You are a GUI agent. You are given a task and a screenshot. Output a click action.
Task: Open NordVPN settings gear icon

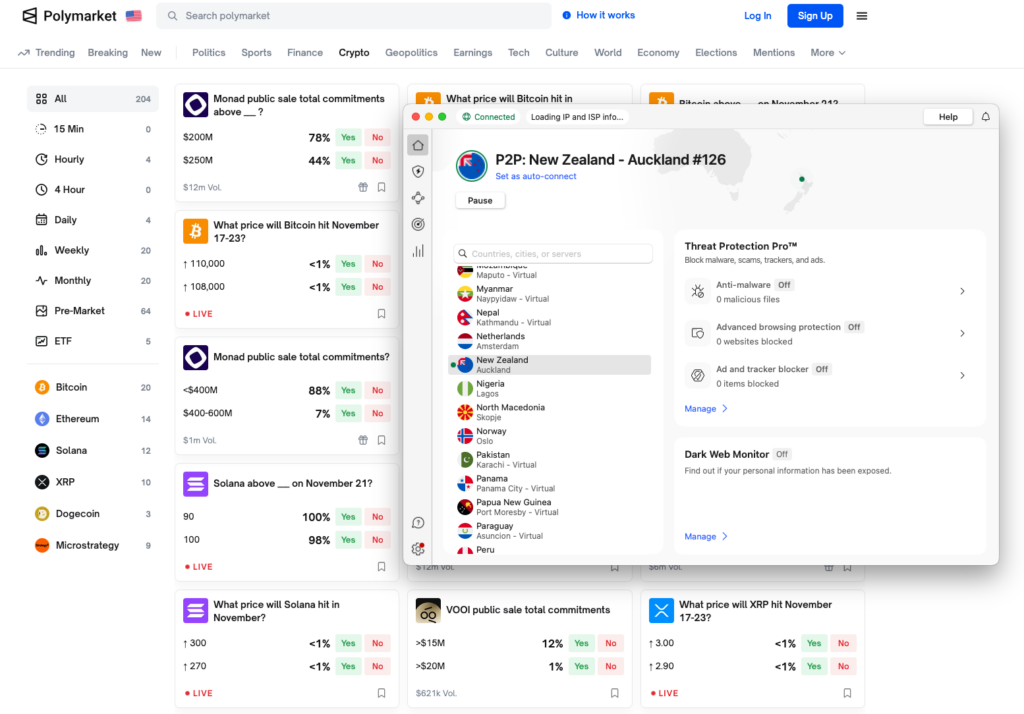tap(418, 549)
